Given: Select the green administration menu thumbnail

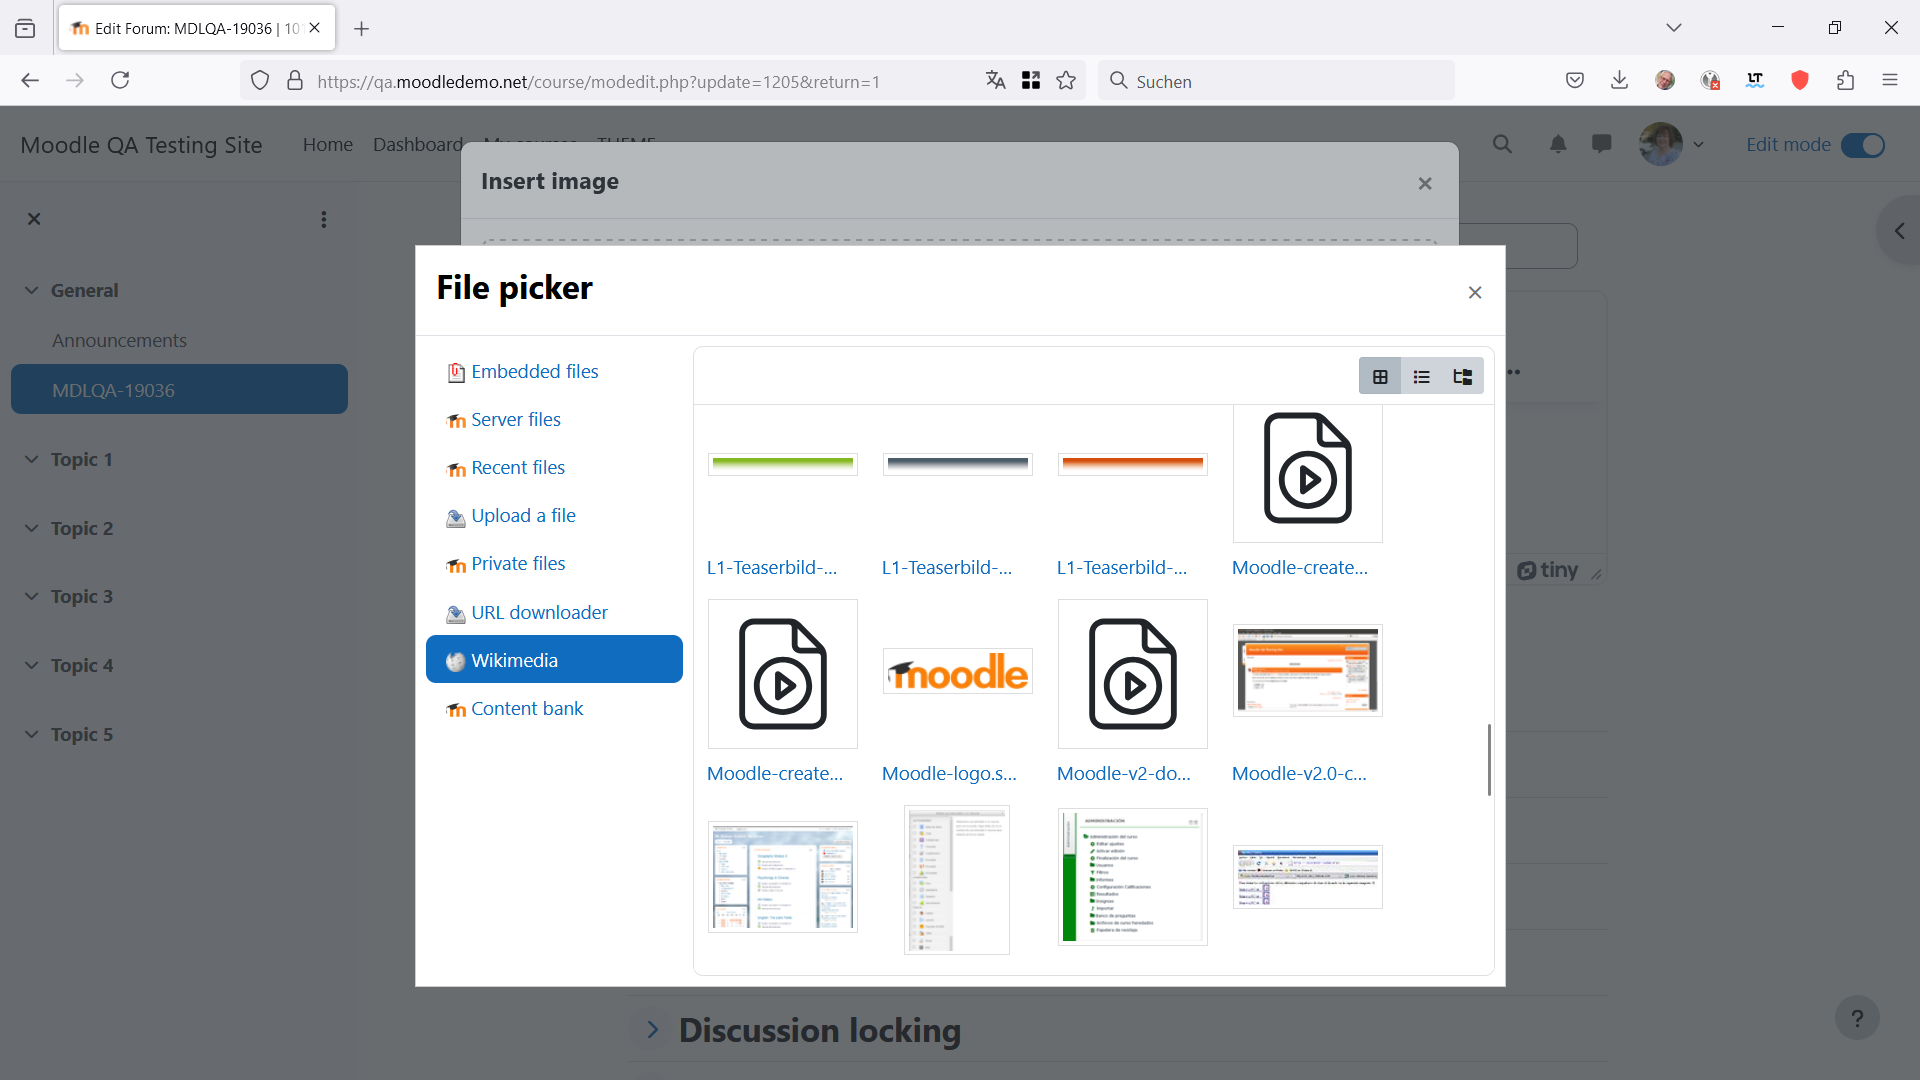Looking at the screenshot, I should coord(1132,876).
